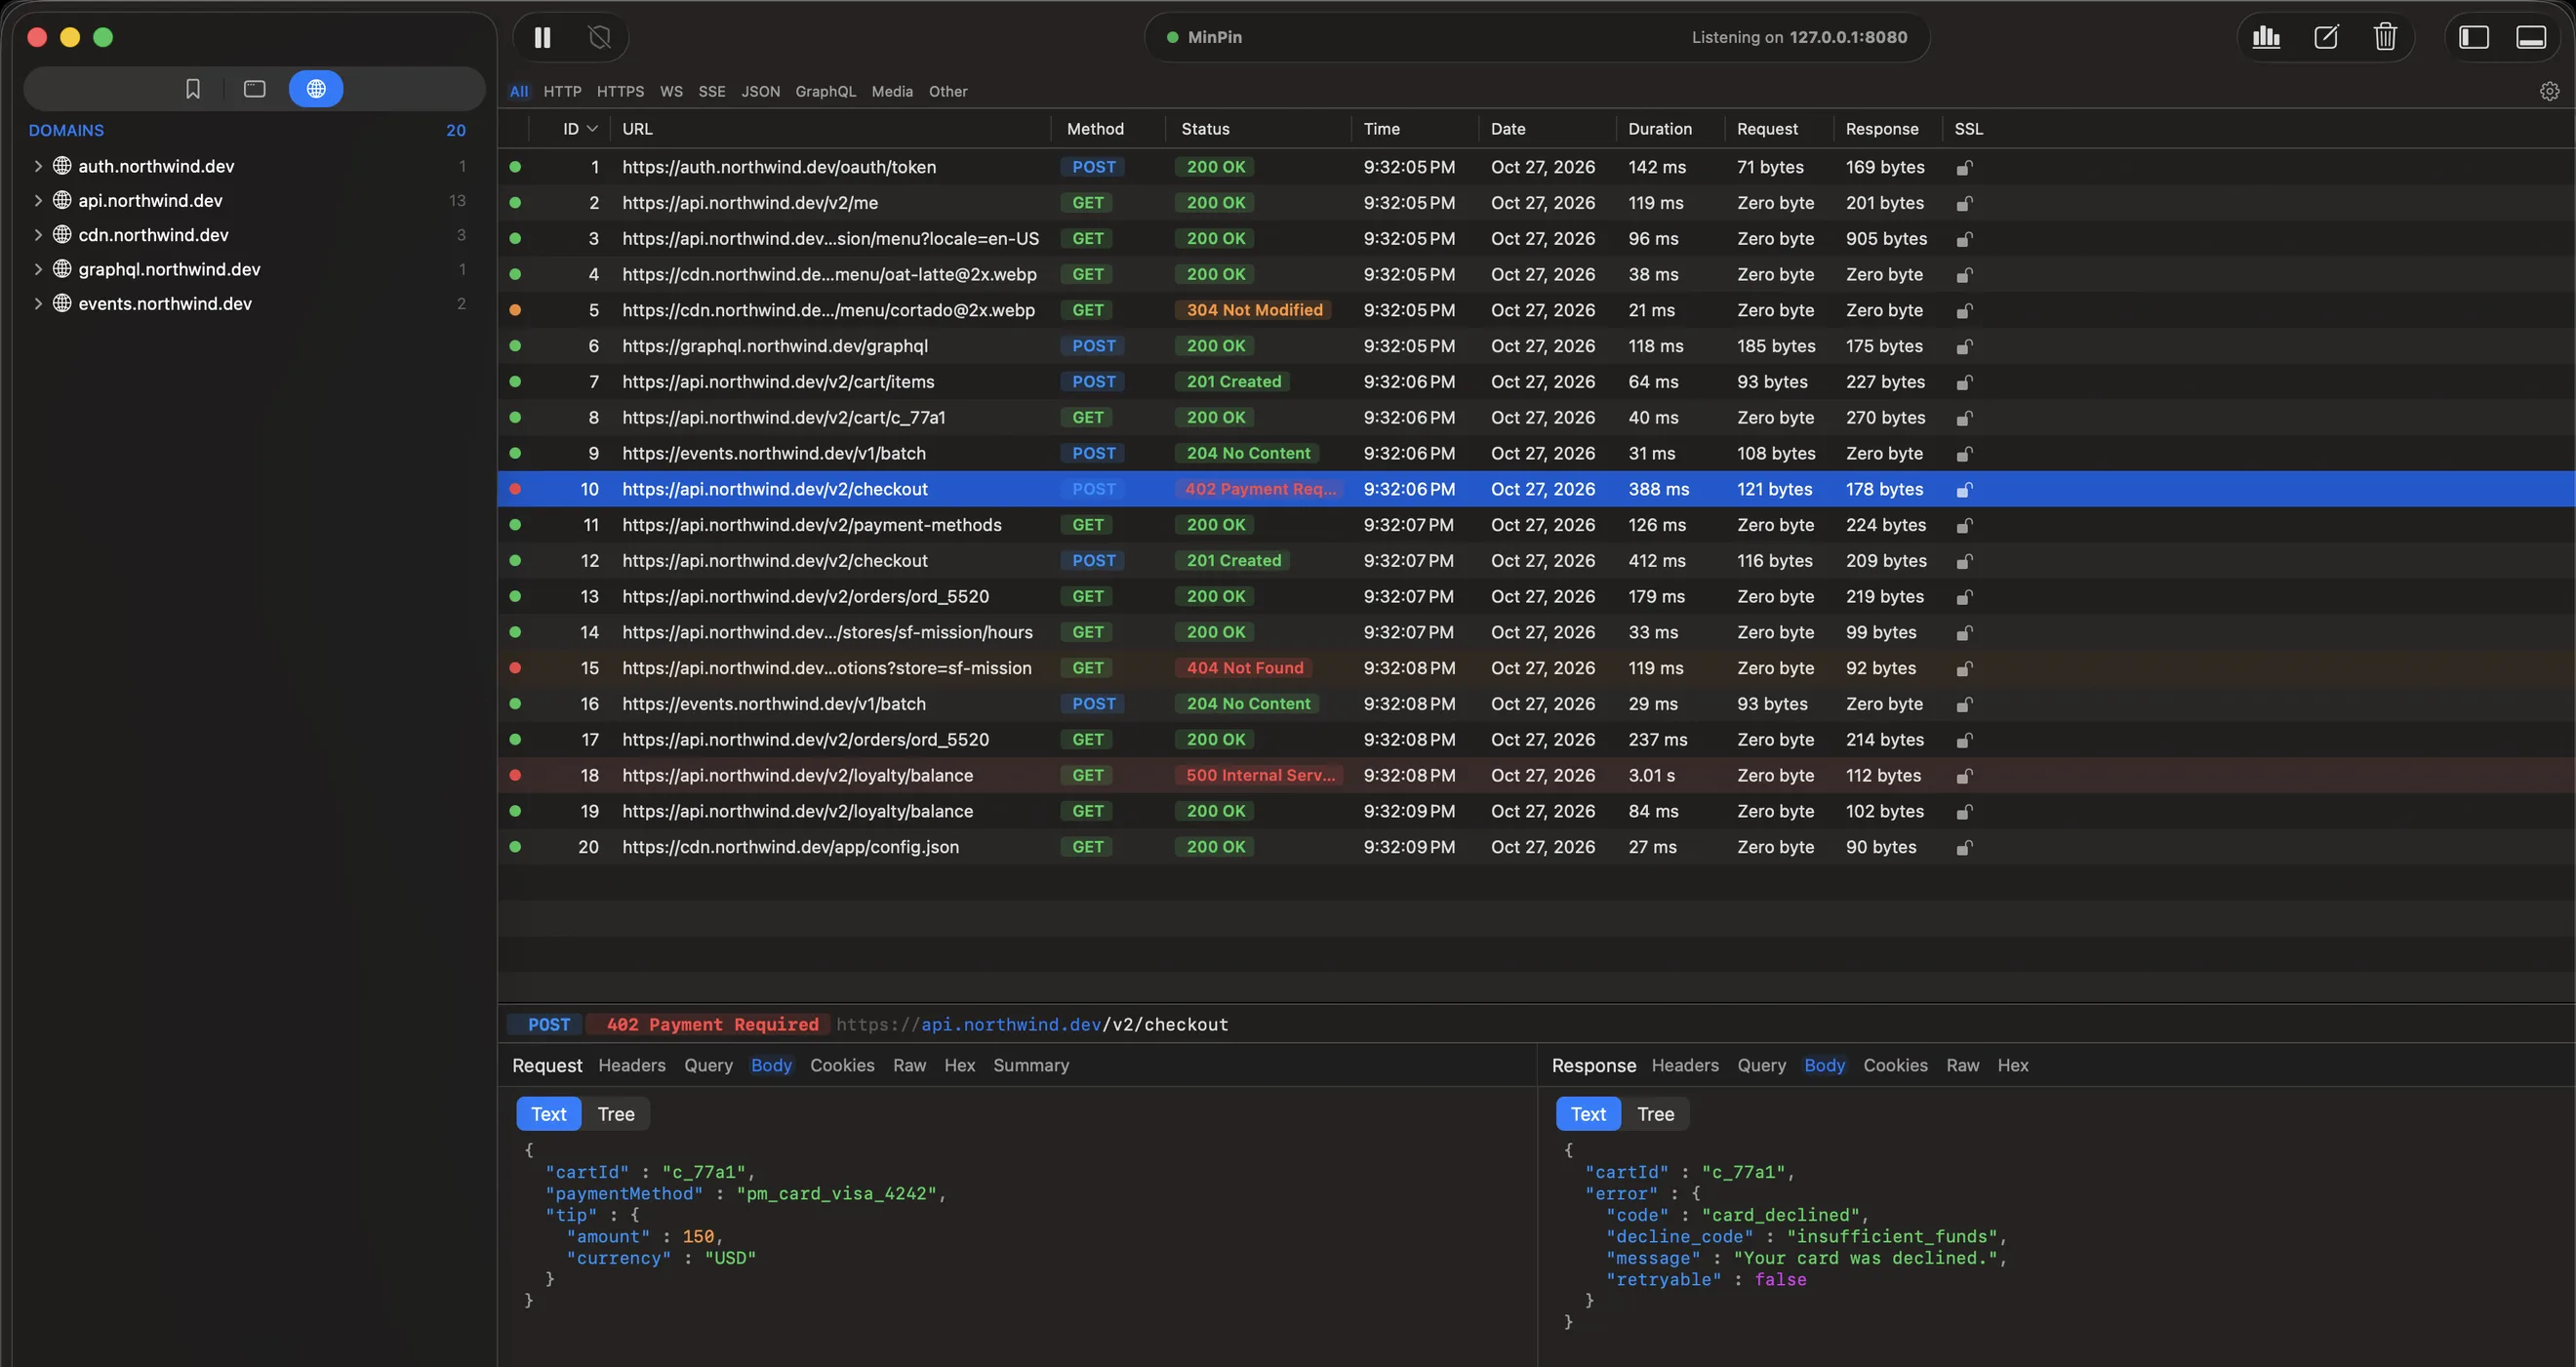Open the Response Cookies tab
The image size is (2576, 1367).
(1895, 1065)
